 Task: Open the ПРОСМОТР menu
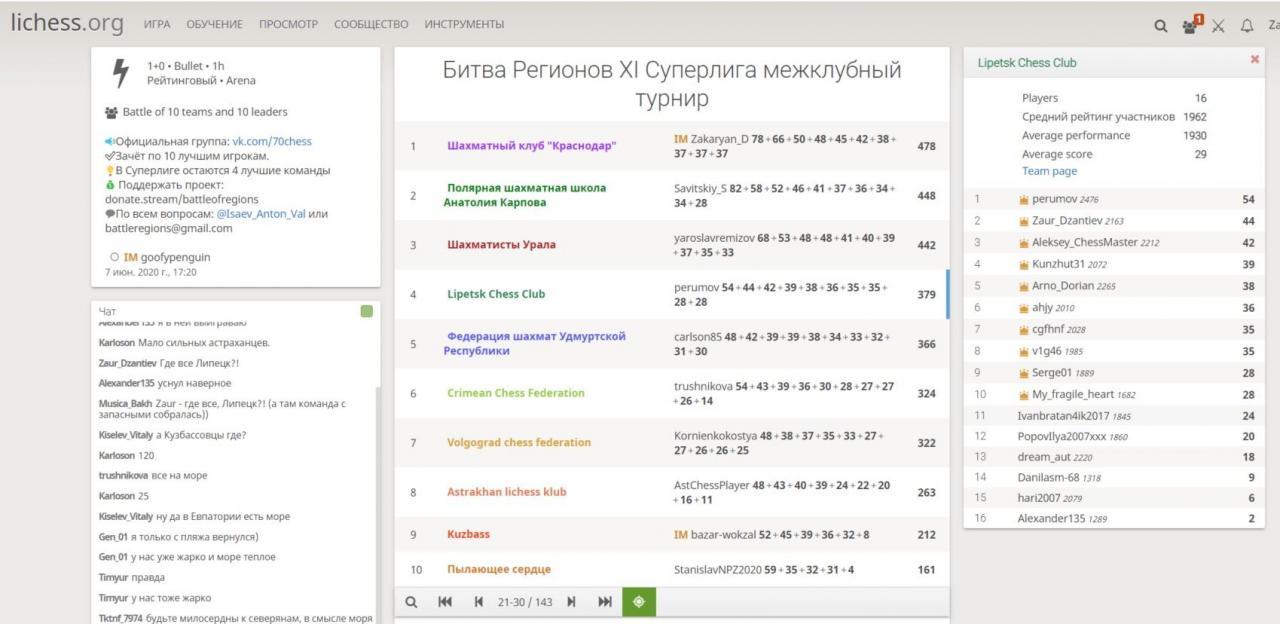[x=290, y=24]
